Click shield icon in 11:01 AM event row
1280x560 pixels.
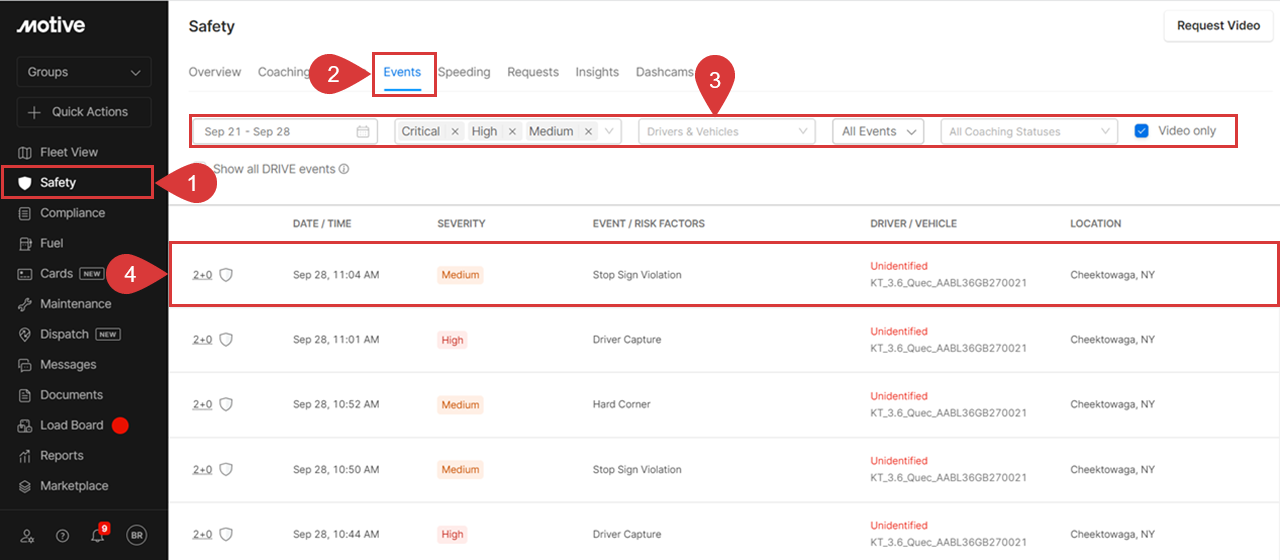[x=226, y=339]
